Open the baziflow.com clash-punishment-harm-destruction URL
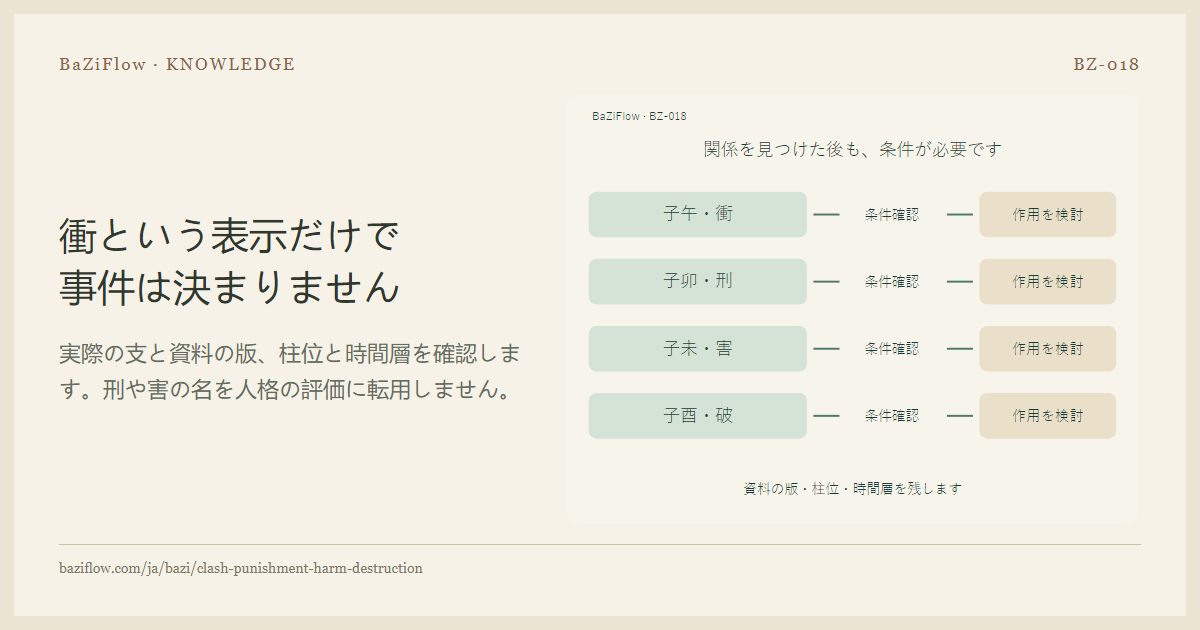Viewport: 1200px width, 630px height. pos(241,568)
